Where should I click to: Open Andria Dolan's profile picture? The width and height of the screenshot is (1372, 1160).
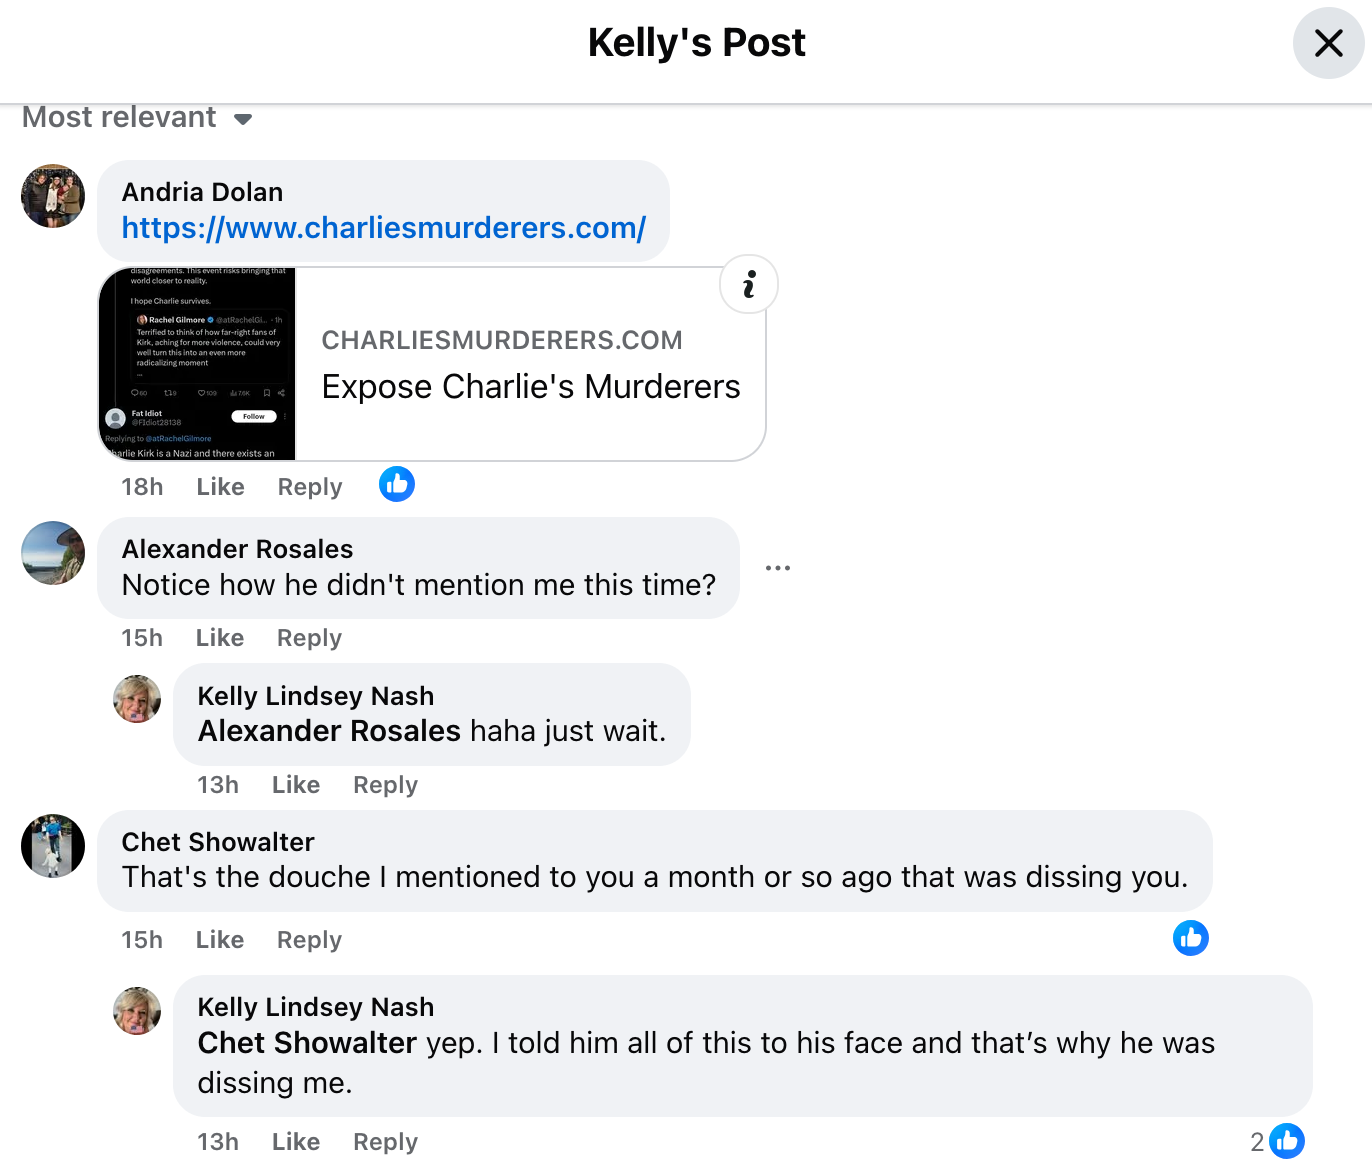click(x=53, y=196)
